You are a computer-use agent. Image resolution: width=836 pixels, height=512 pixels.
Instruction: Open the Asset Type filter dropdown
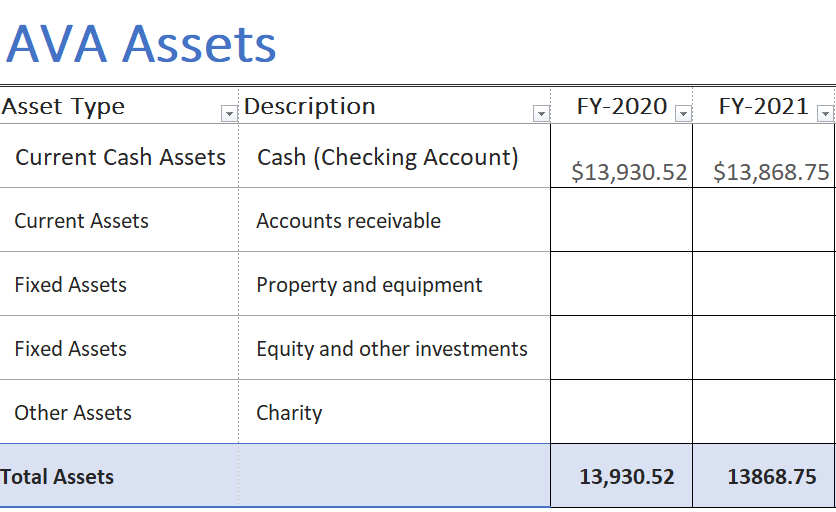click(229, 114)
